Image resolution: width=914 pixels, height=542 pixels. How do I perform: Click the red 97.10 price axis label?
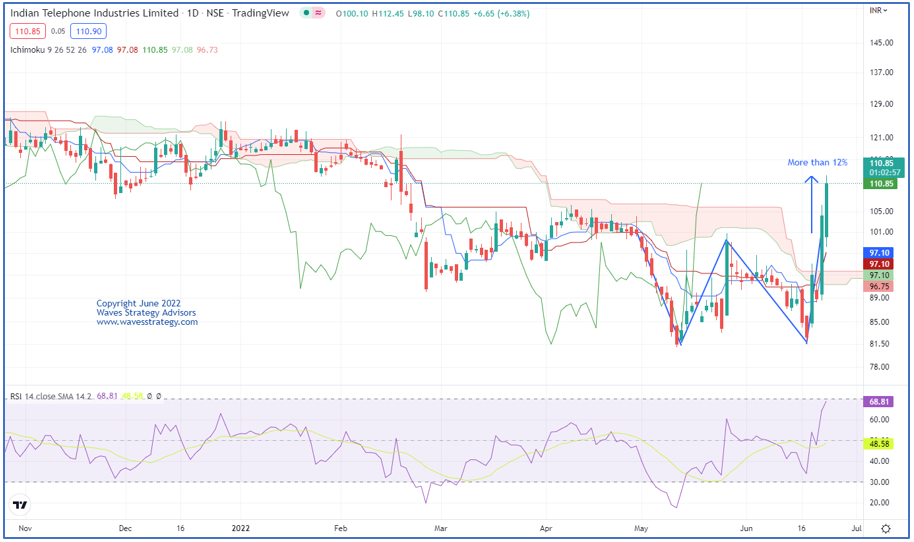pos(879,264)
